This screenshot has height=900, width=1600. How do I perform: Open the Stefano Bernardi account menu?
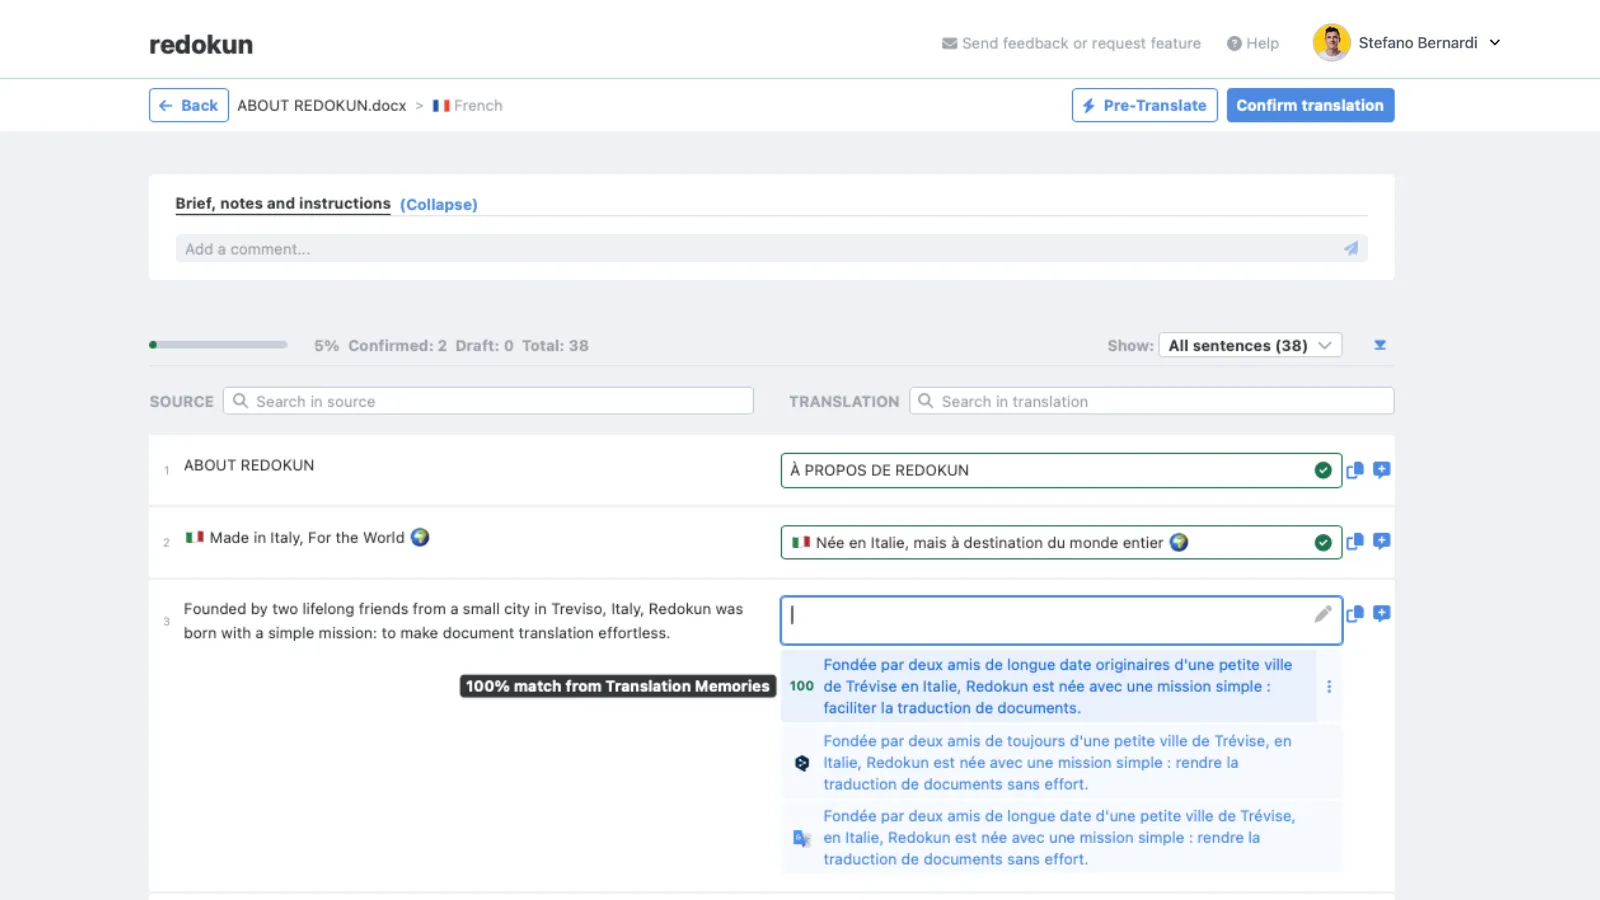pyautogui.click(x=1408, y=43)
